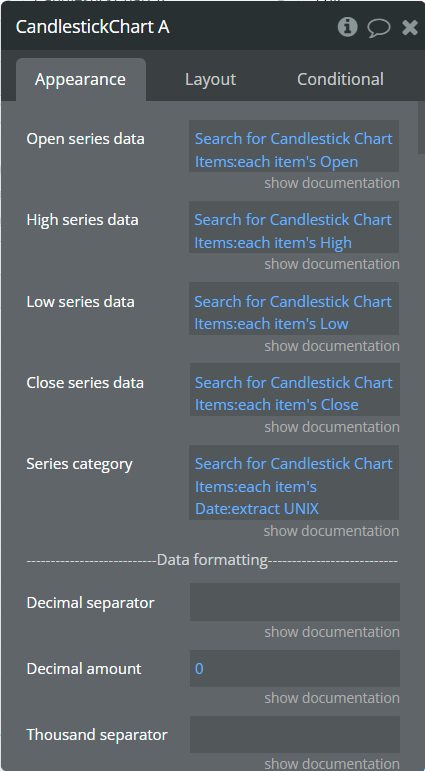Image resolution: width=425 pixels, height=771 pixels.
Task: Edit the Low series data expression
Action: pyautogui.click(x=294, y=309)
